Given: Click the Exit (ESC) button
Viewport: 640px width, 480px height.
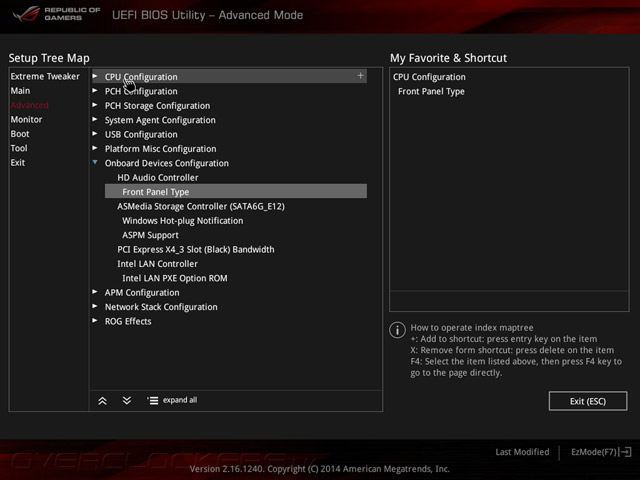Looking at the screenshot, I should (x=588, y=401).
